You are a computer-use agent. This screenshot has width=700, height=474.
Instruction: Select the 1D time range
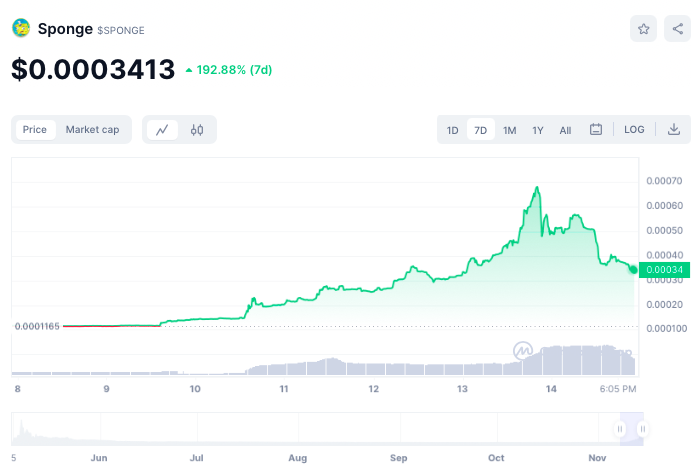click(452, 130)
